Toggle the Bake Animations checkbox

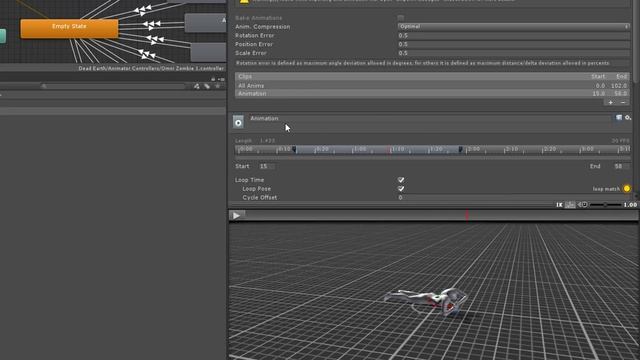coord(401,18)
